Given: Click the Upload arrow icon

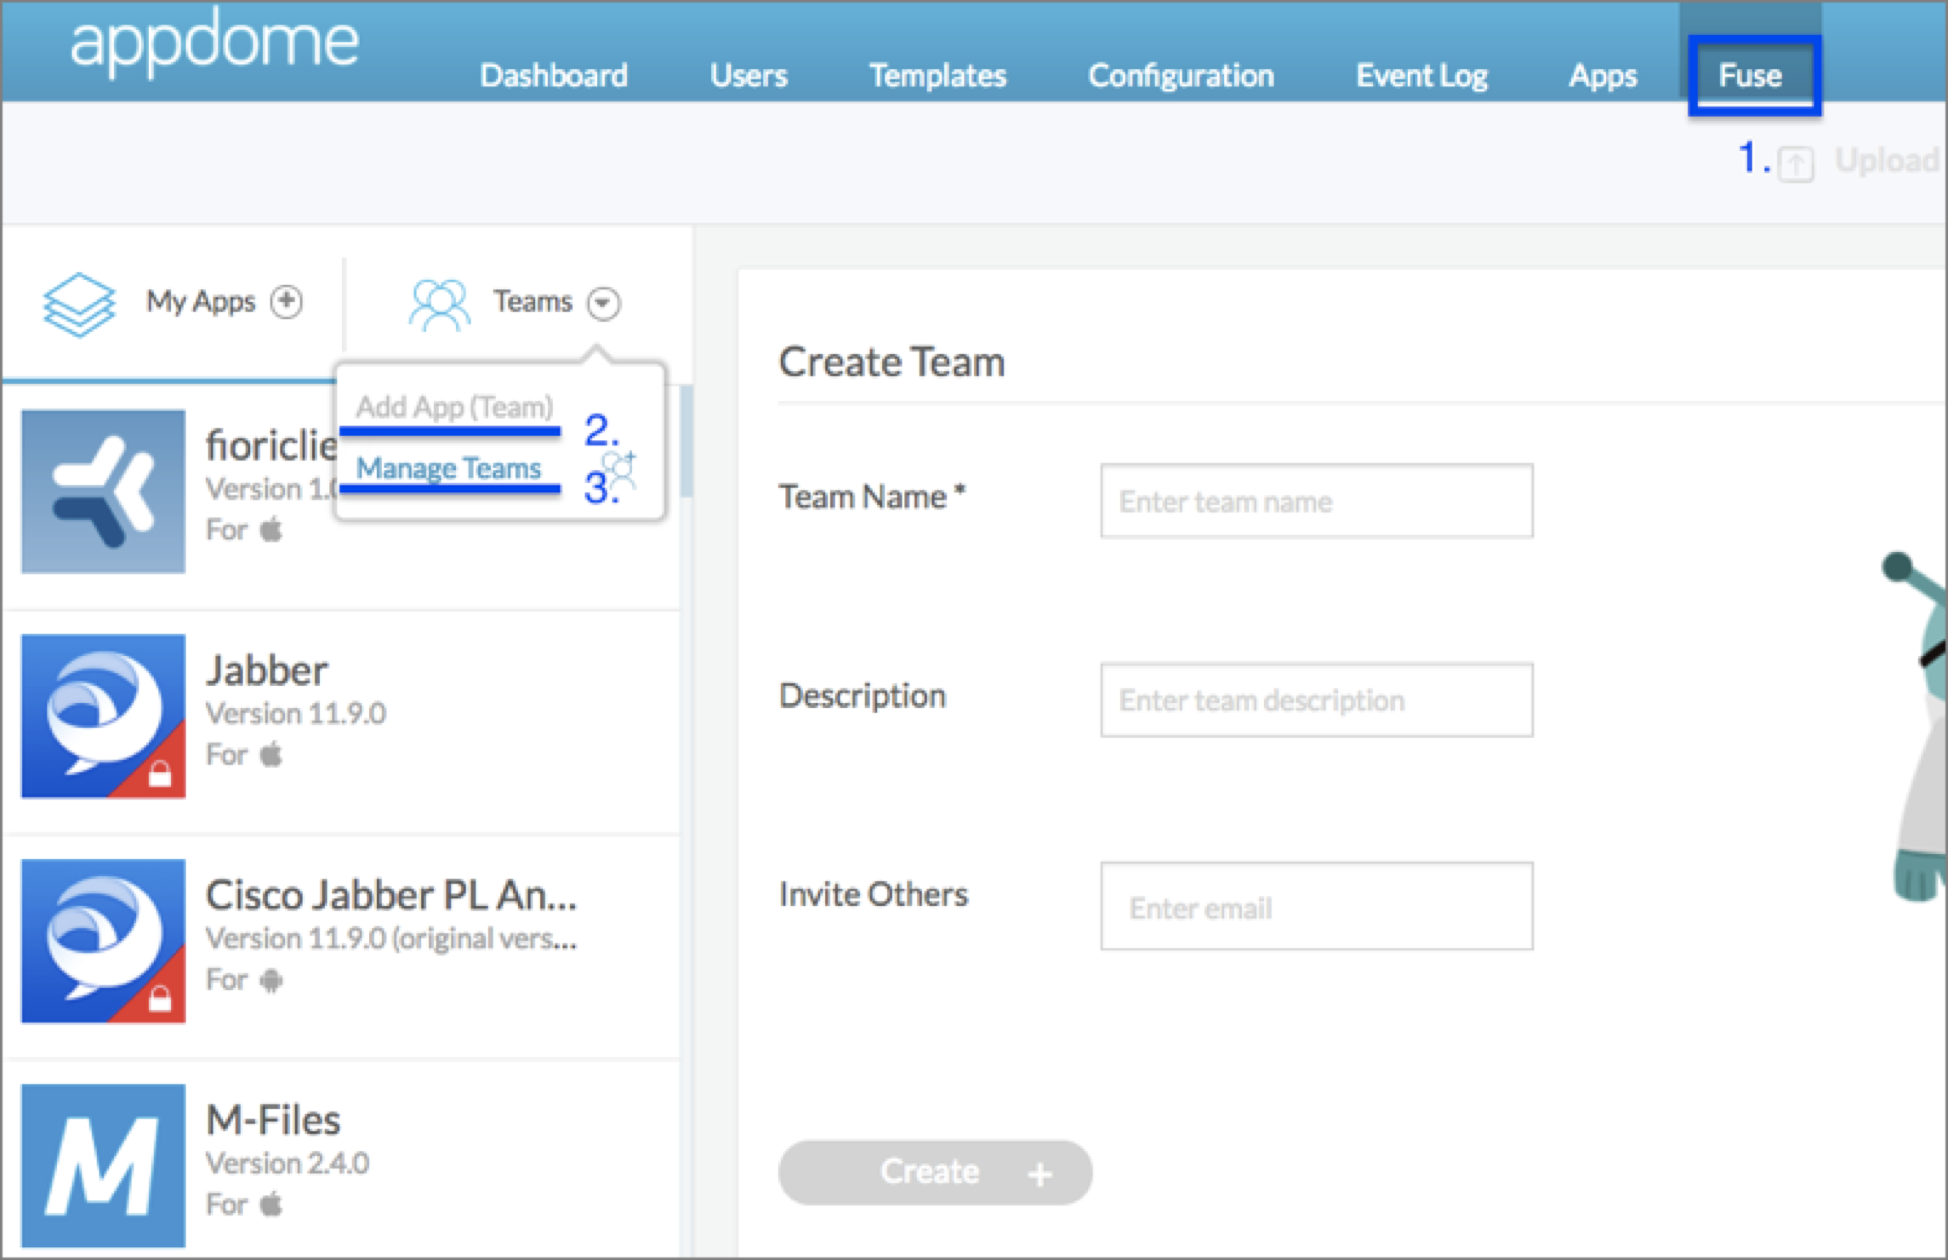Looking at the screenshot, I should tap(1796, 163).
